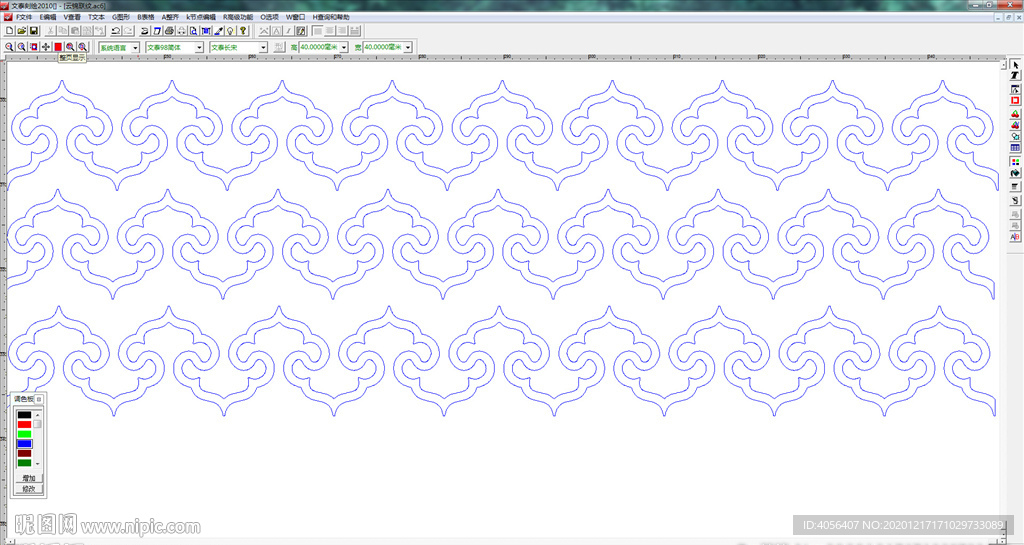The width and height of the screenshot is (1024, 545).
Task: Open the 文泰98简体 font dropdown
Action: click(x=199, y=47)
